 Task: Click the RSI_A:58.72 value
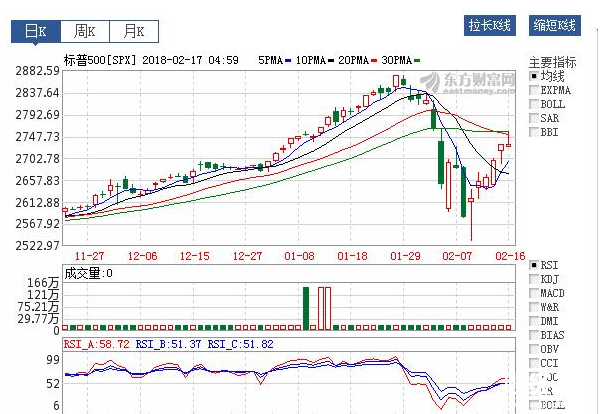(97, 344)
